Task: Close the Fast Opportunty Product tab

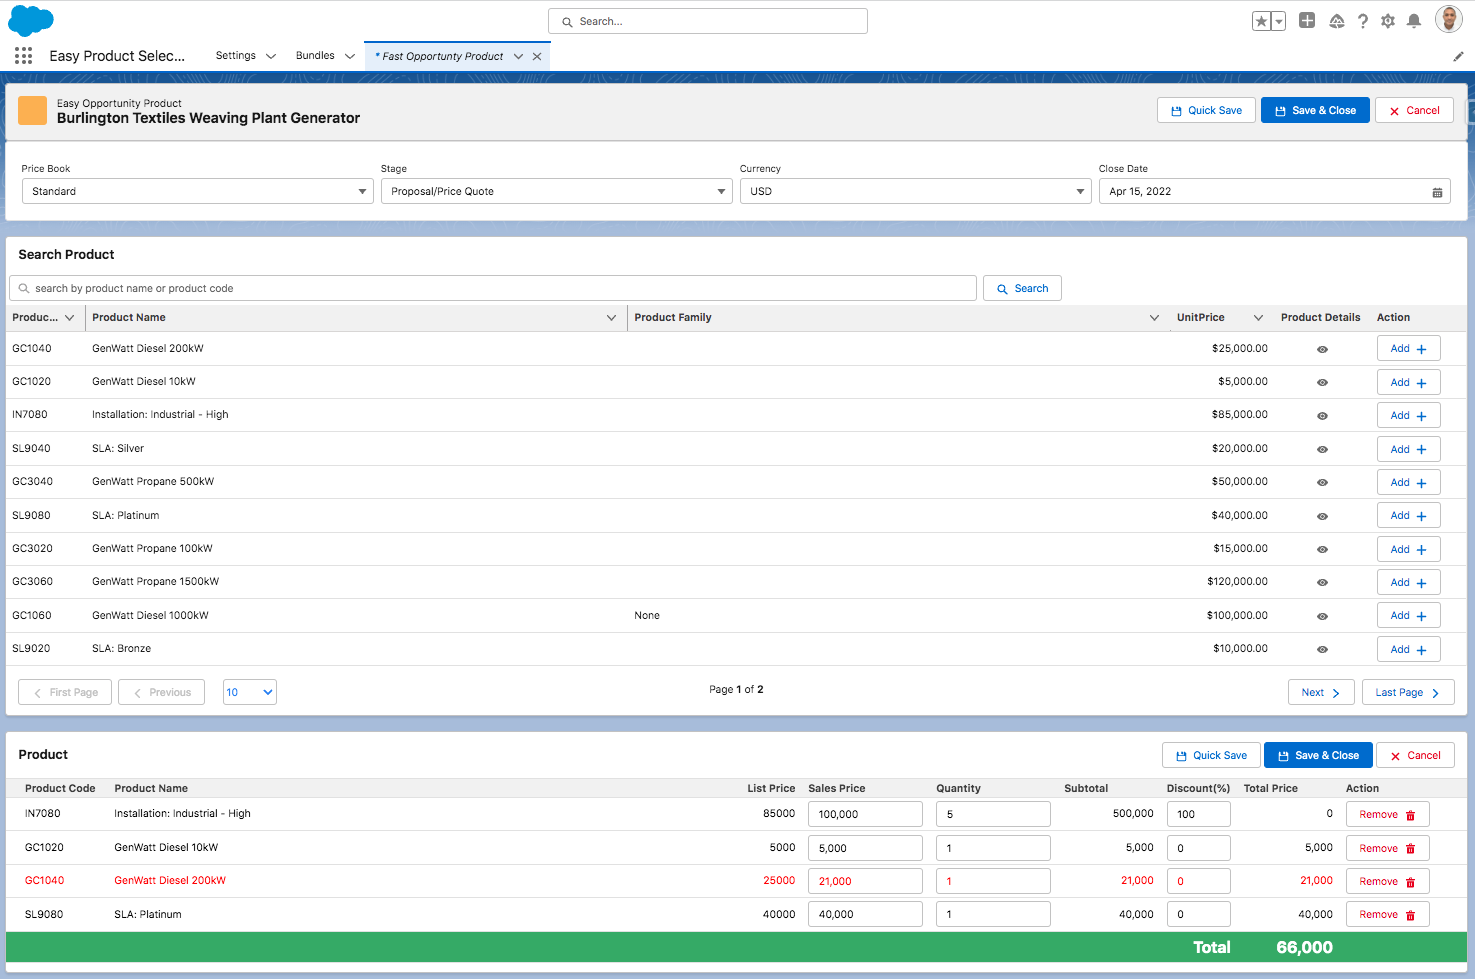Action: (537, 56)
